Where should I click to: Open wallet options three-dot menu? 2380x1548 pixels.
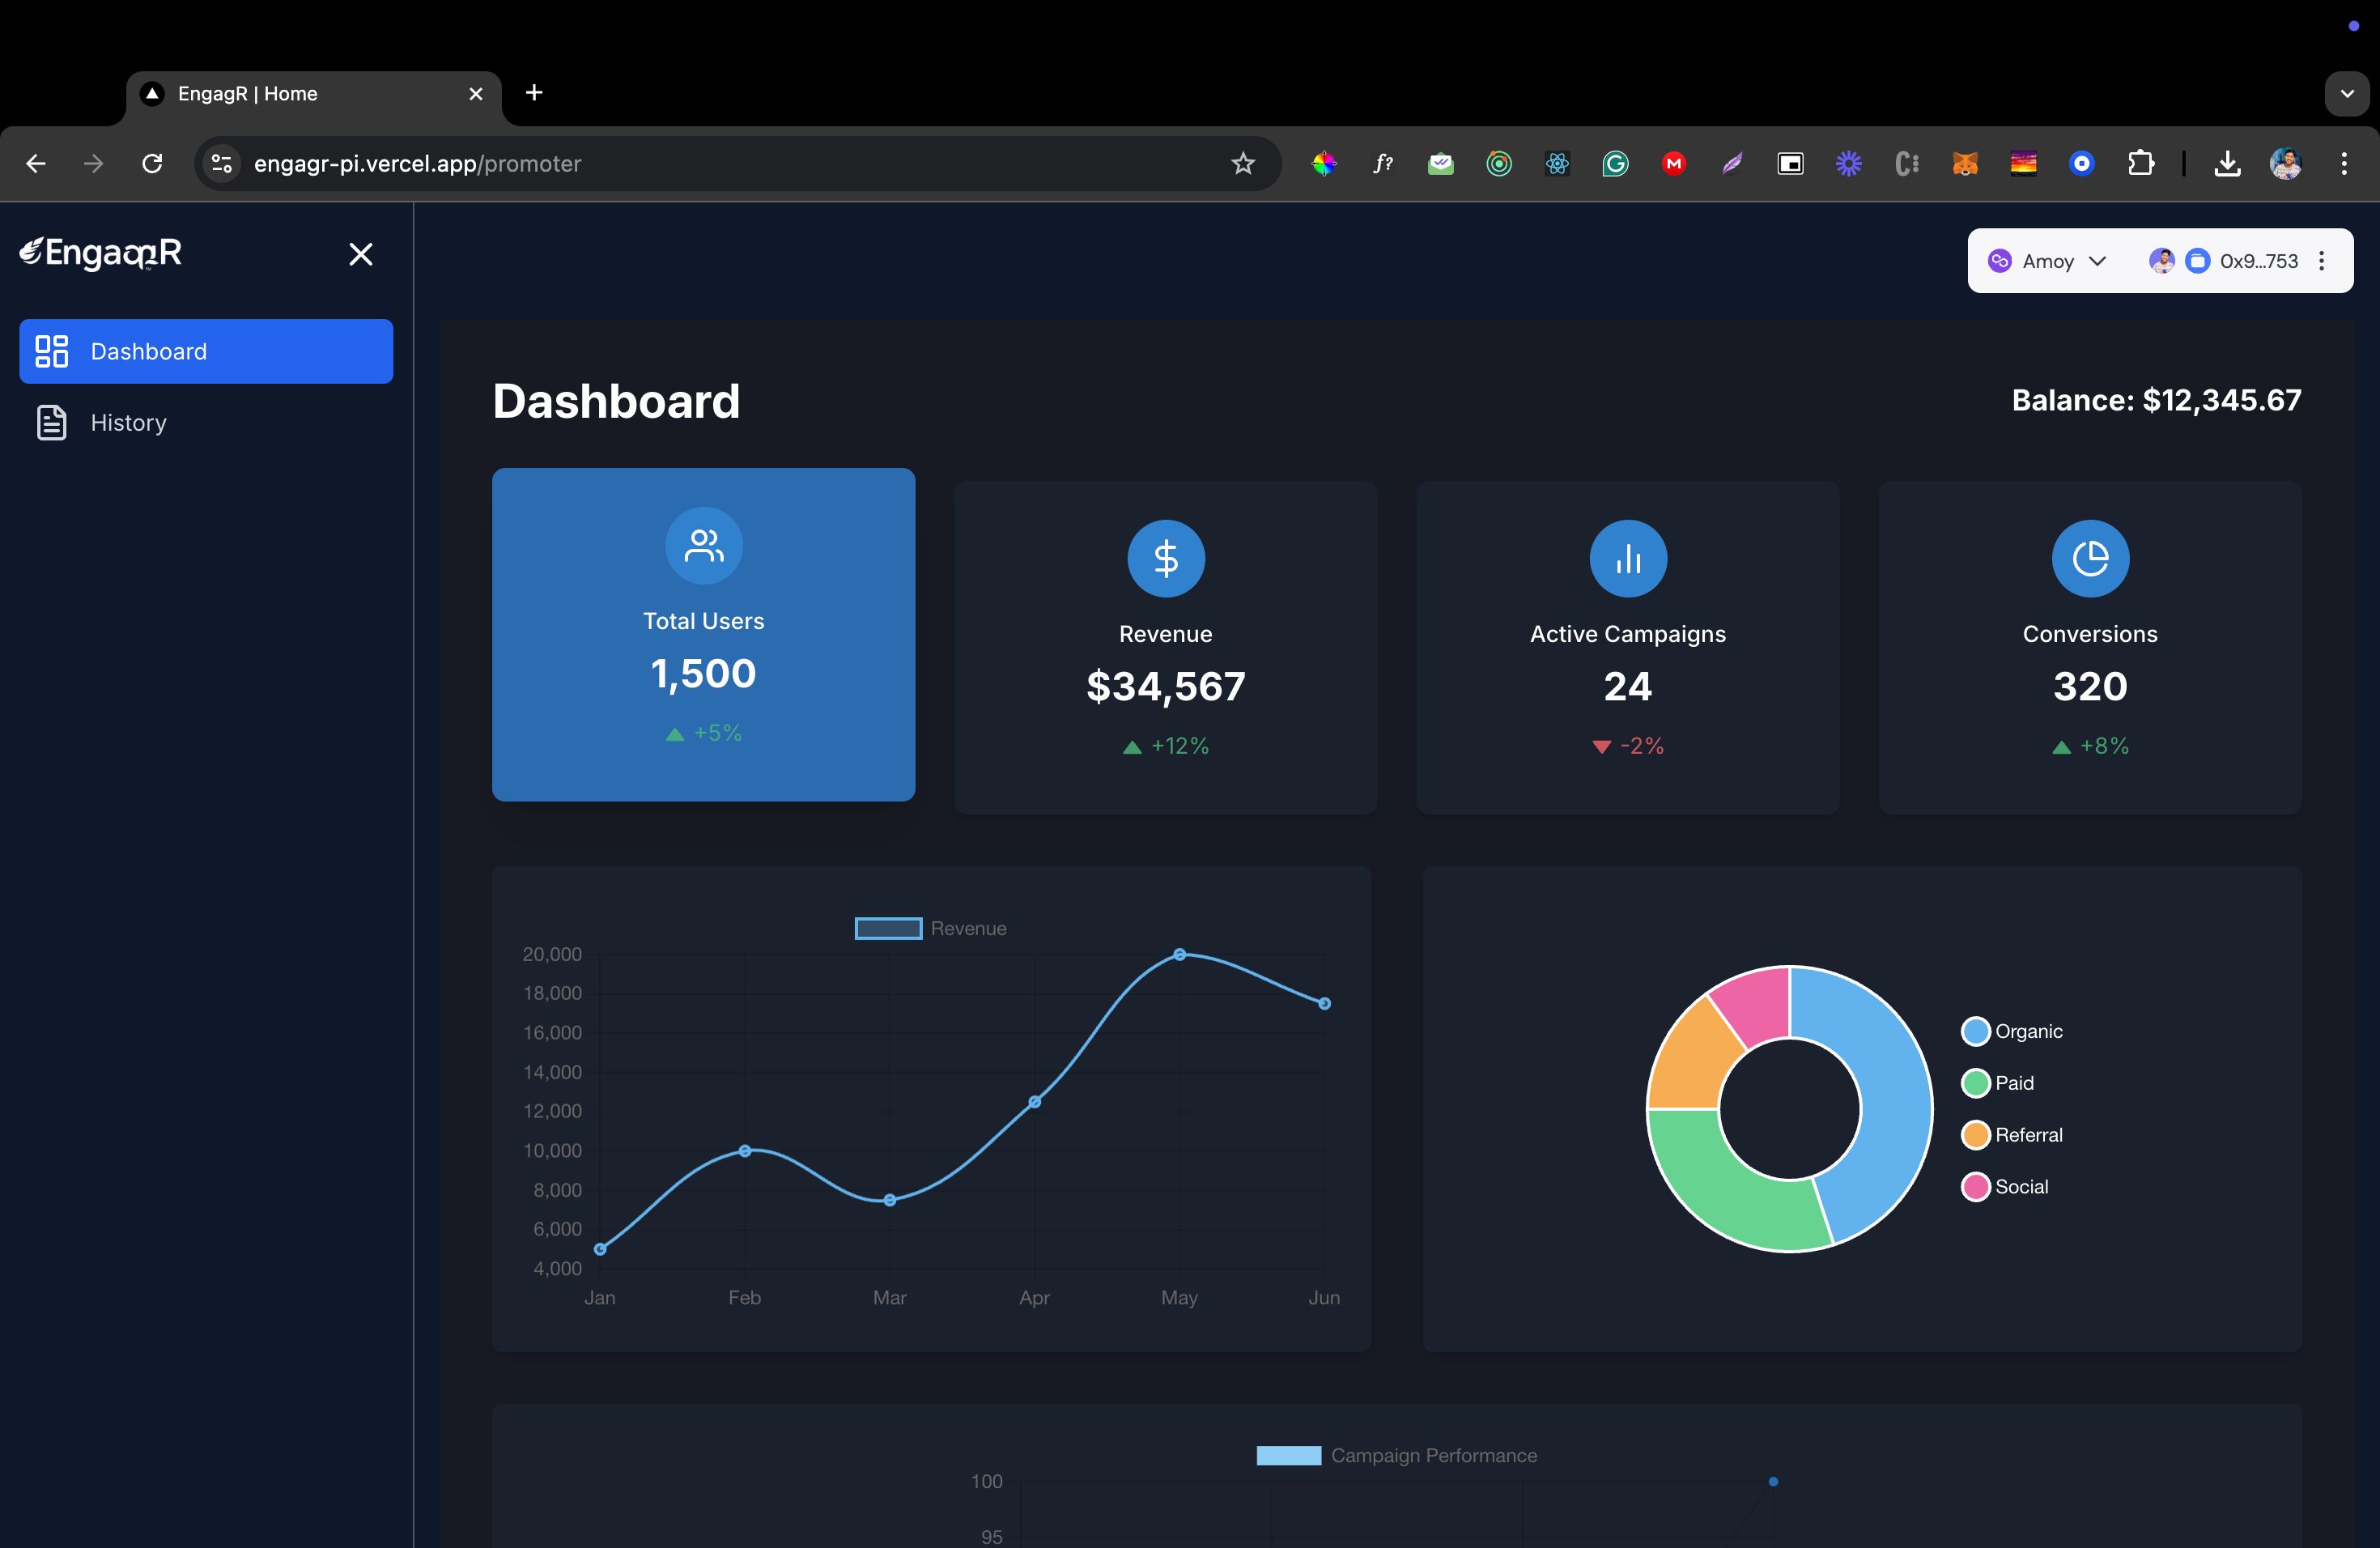(2322, 261)
